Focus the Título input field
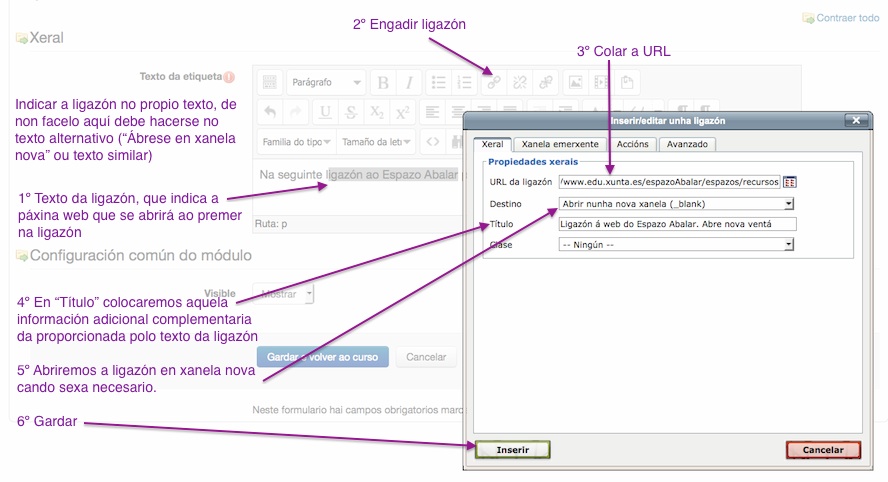This screenshot has height=482, width=888. tap(677, 224)
